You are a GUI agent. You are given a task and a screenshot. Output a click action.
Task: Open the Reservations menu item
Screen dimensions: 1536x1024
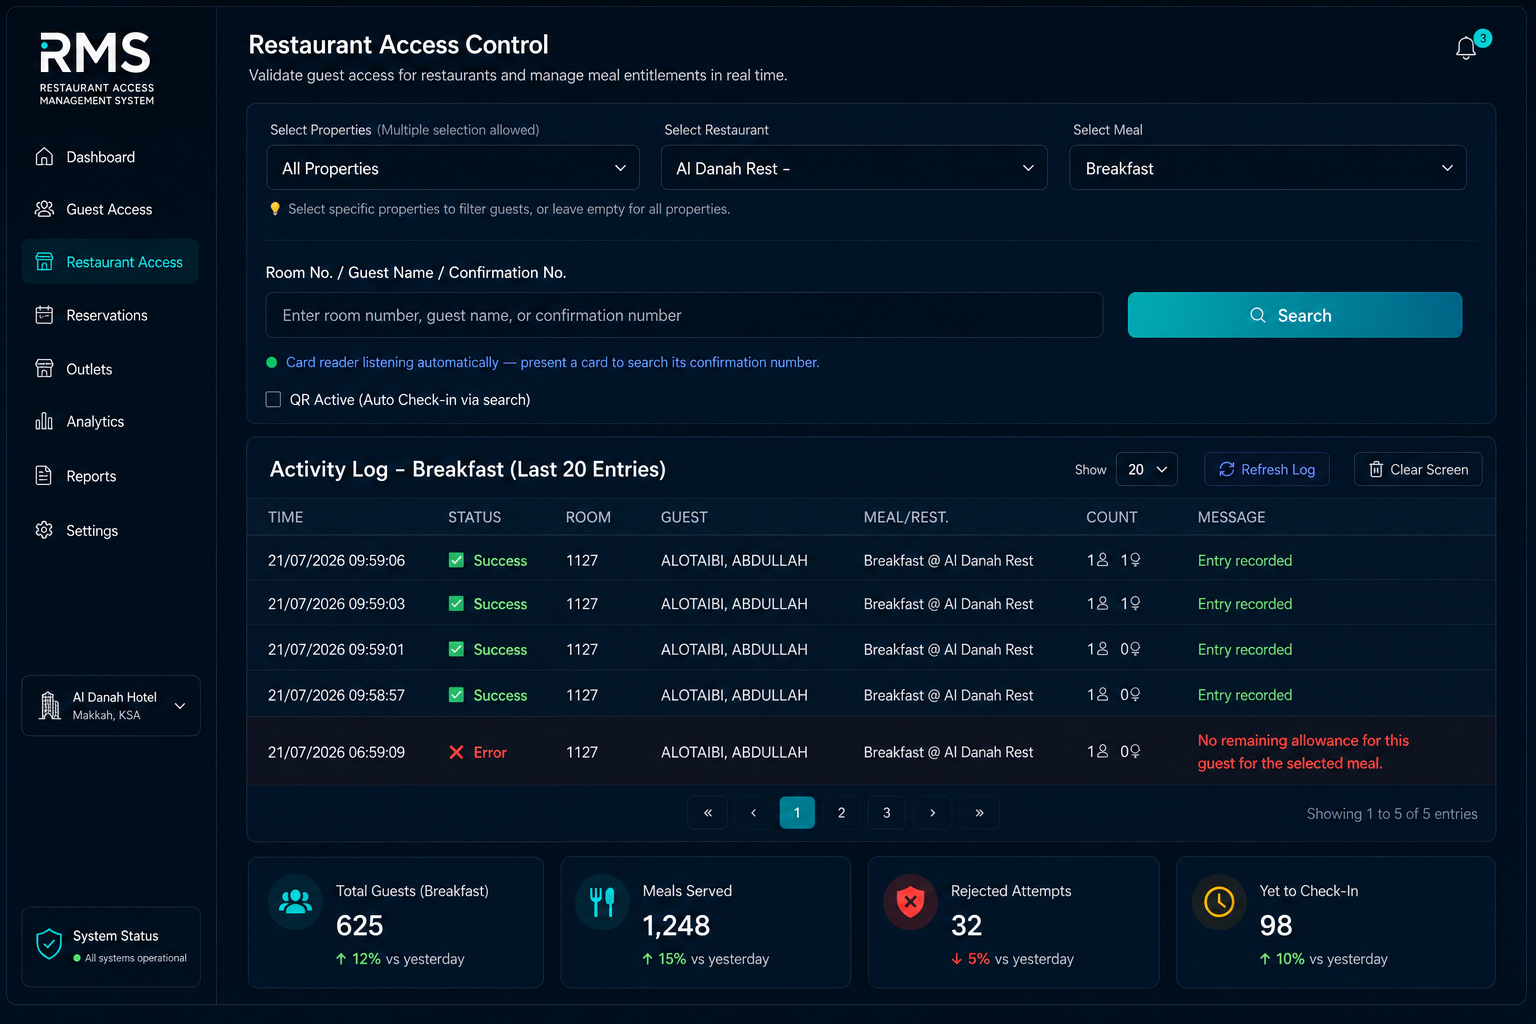coord(110,315)
